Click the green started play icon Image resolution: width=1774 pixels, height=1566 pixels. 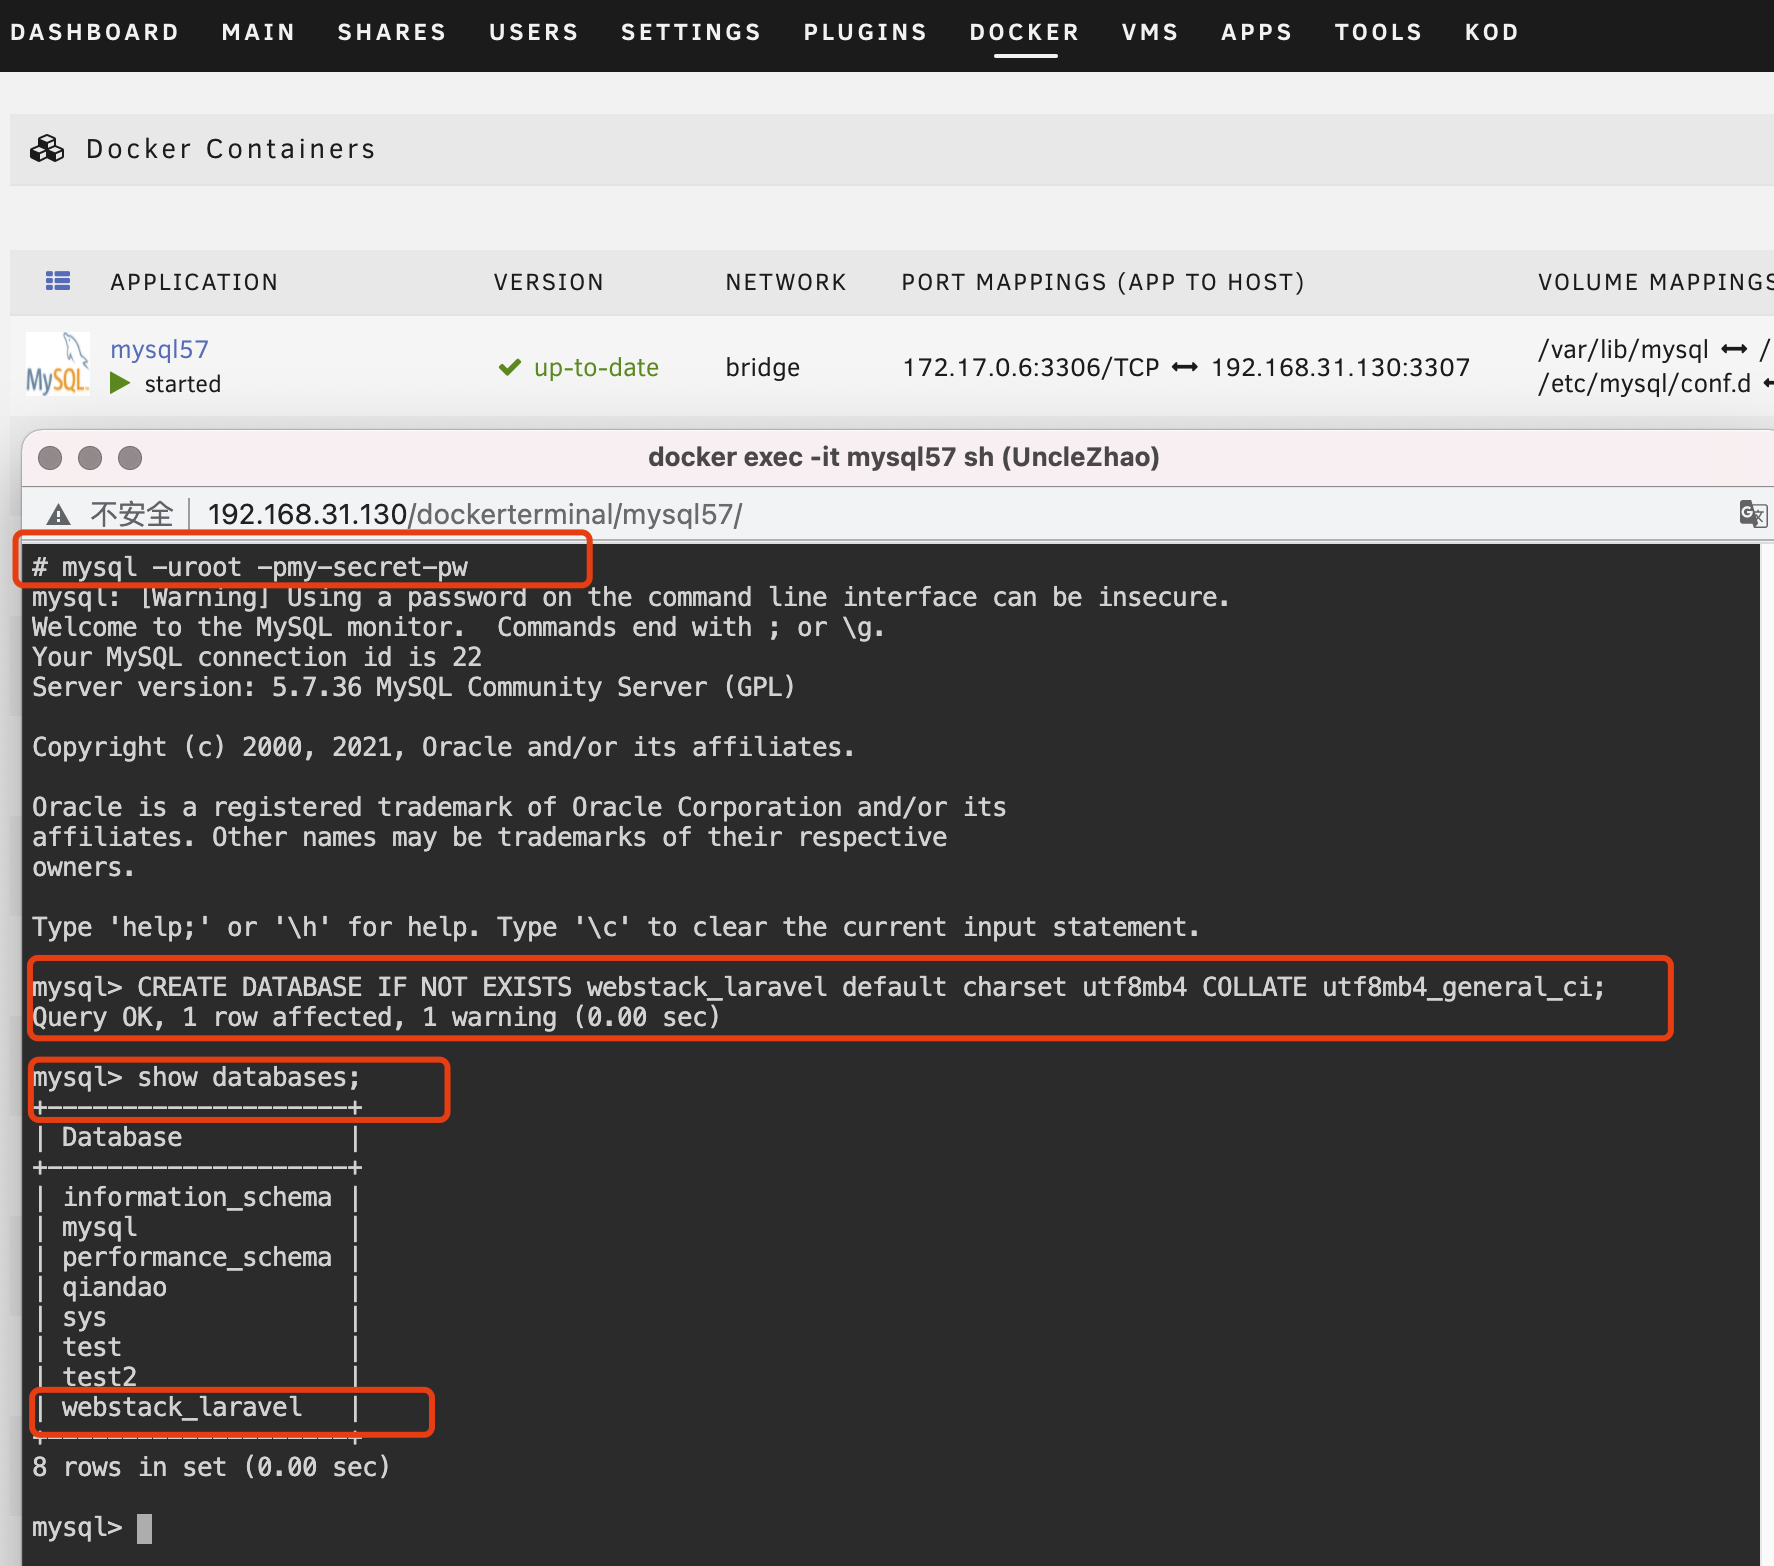(x=120, y=383)
